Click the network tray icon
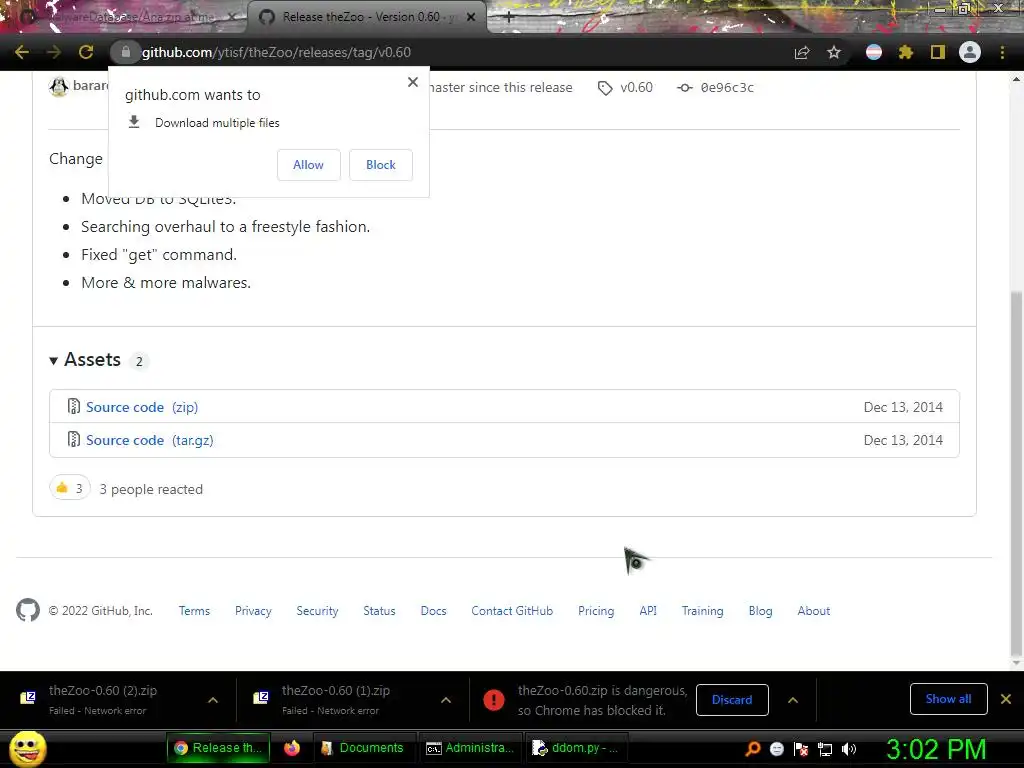The image size is (1024, 768). point(825,749)
